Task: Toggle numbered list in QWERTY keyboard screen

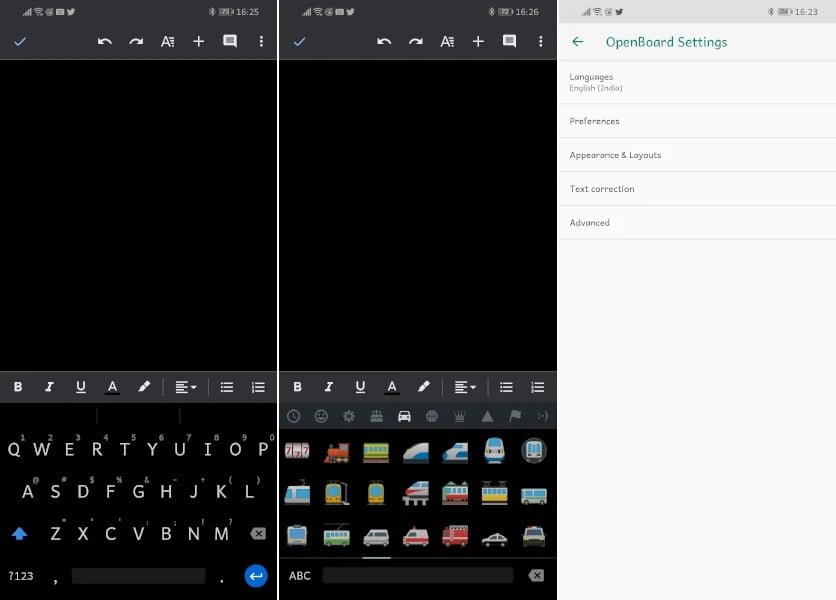Action: [258, 387]
